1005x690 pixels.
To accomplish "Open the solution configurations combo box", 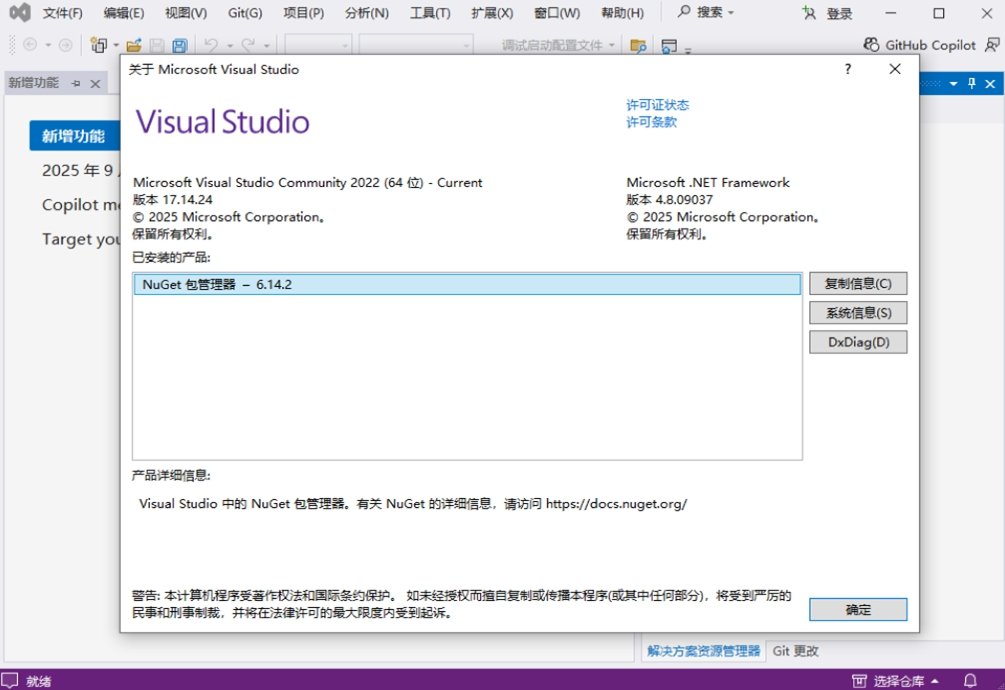I will pyautogui.click(x=319, y=45).
